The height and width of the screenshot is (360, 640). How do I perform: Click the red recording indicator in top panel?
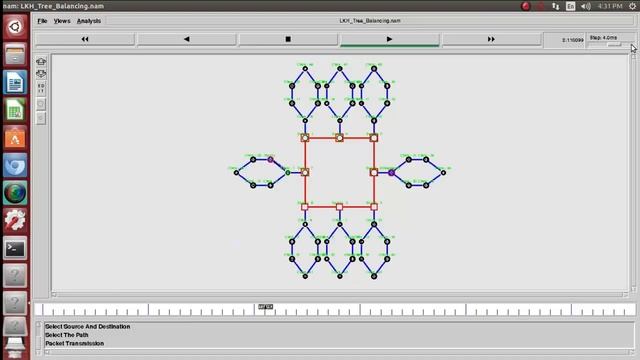point(526,6)
